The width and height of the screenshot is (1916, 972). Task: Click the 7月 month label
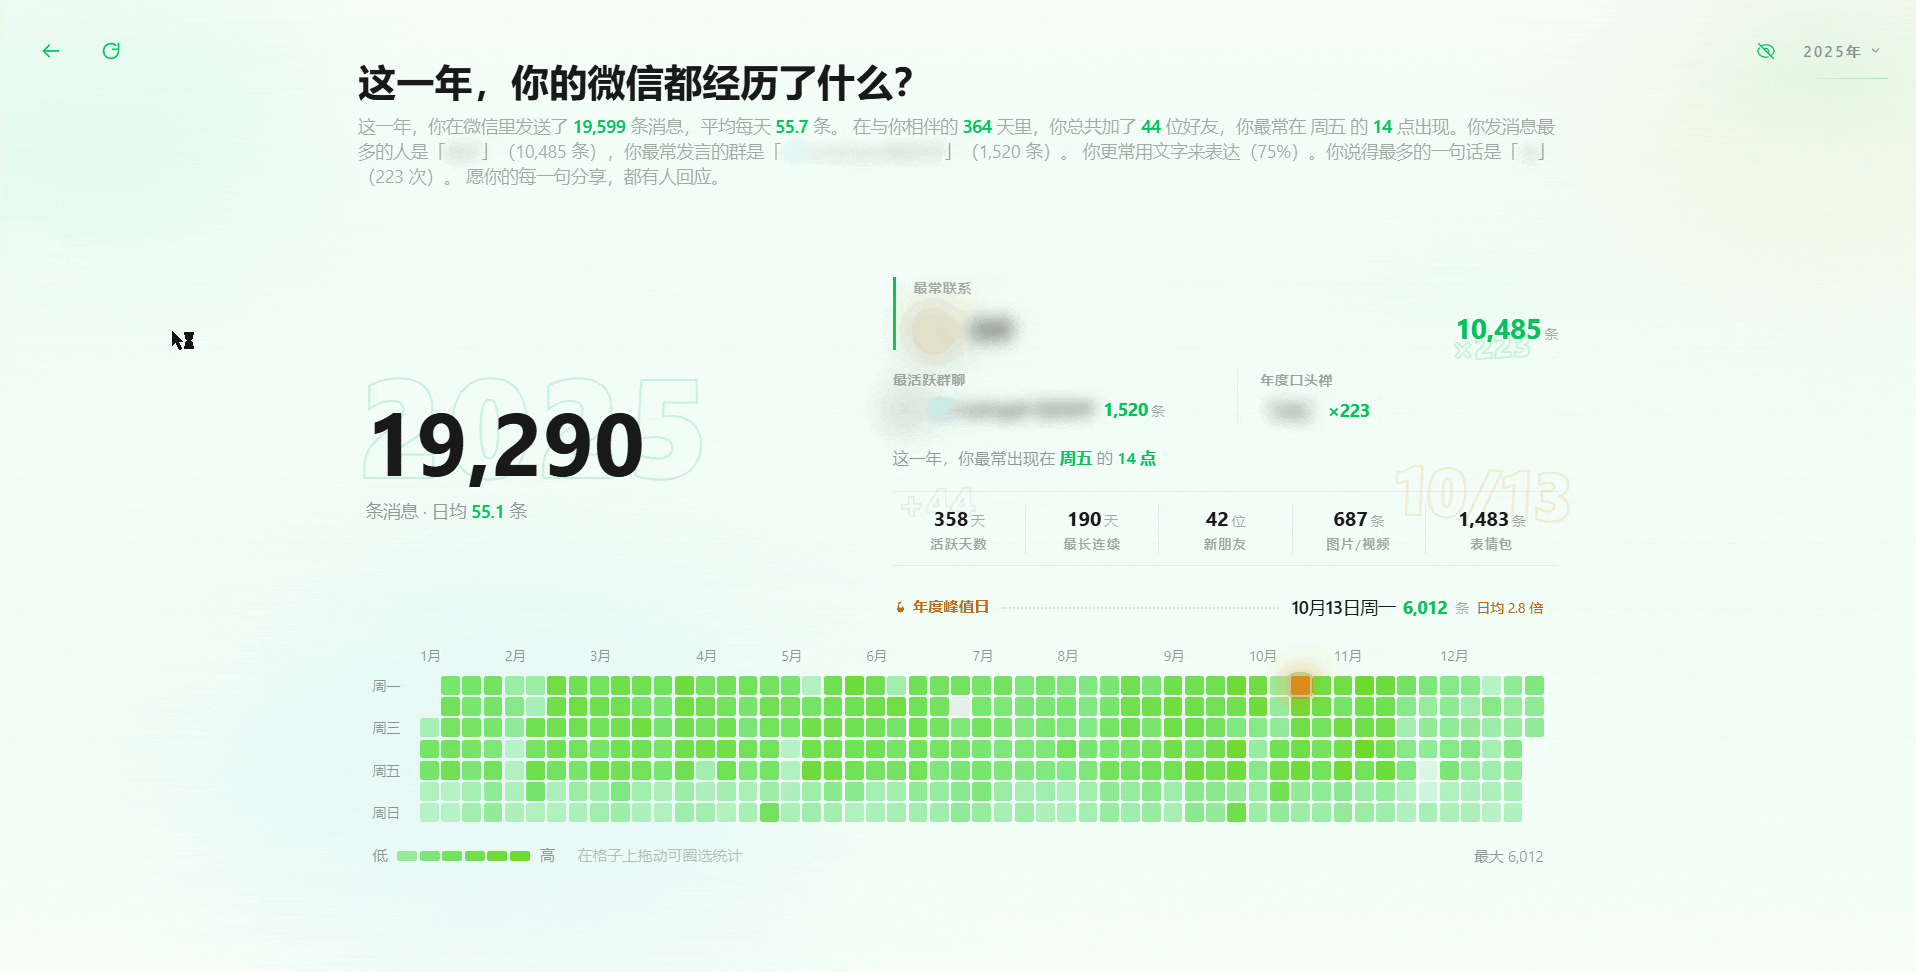982,656
